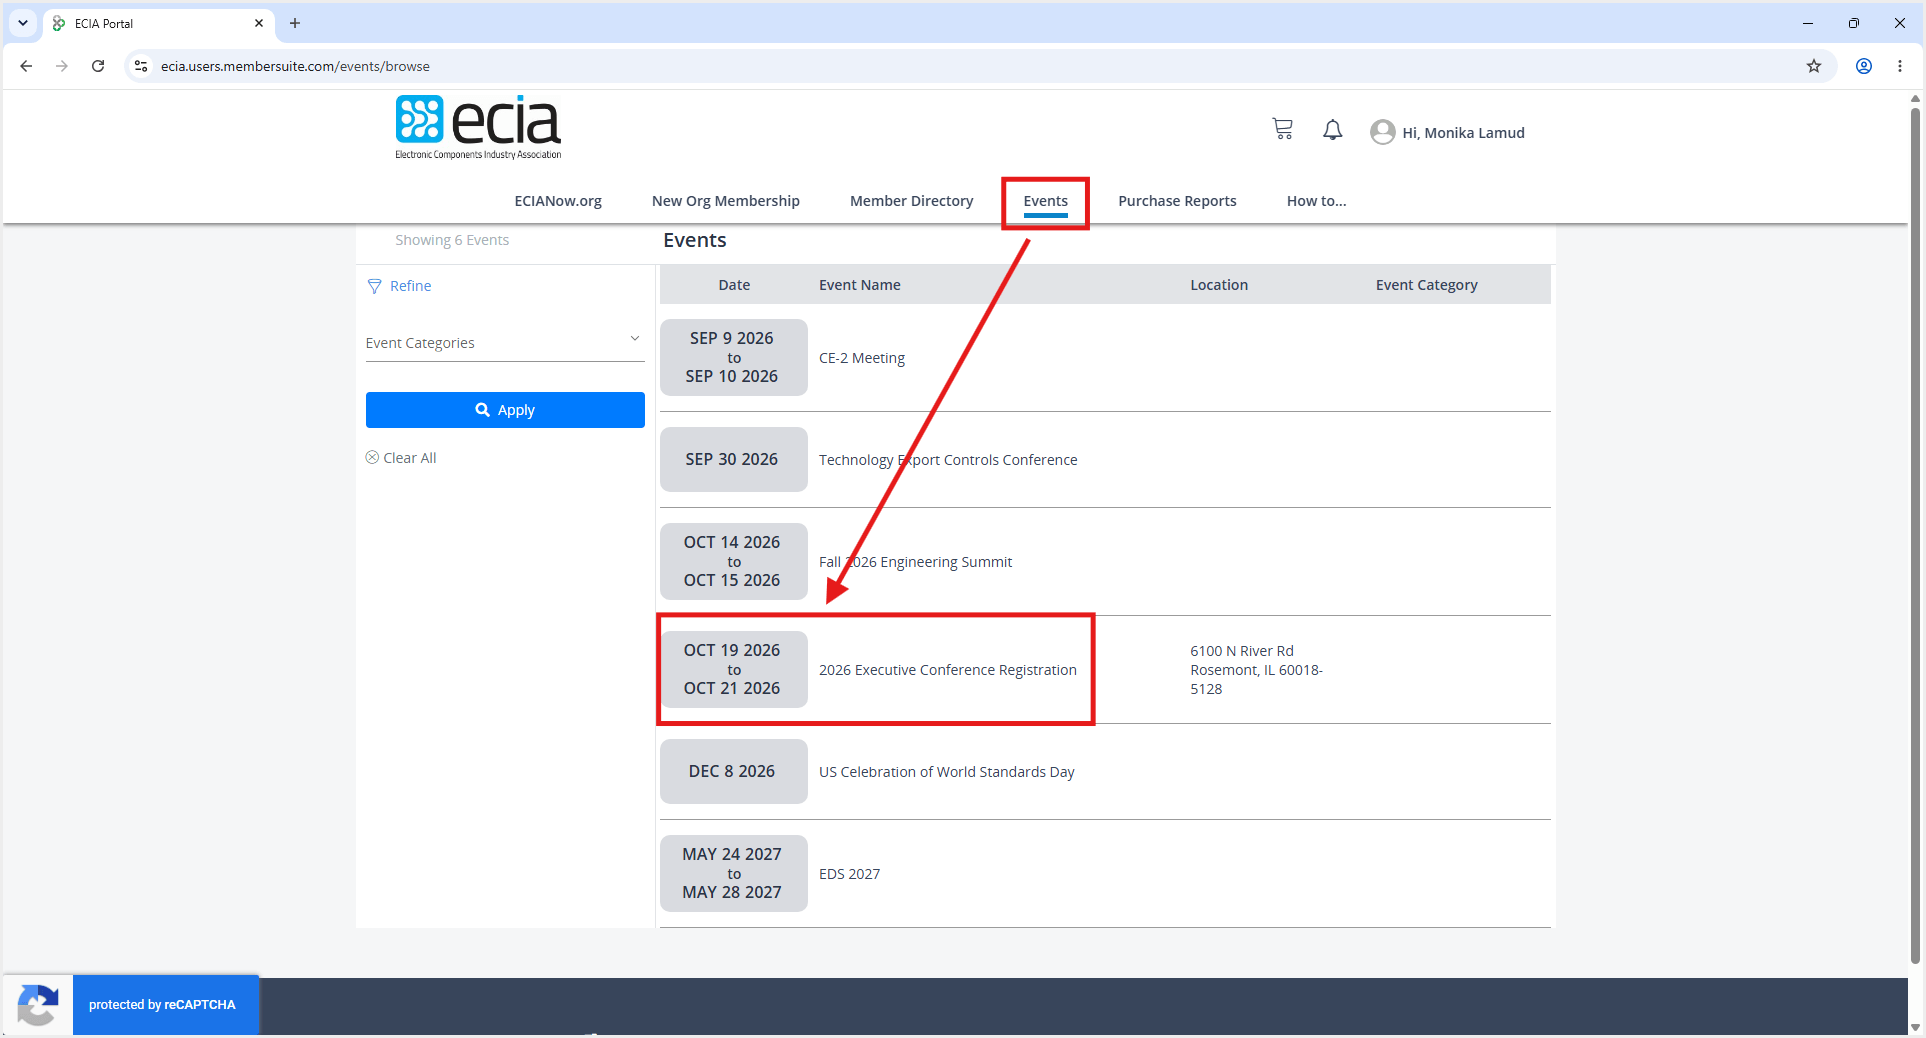The width and height of the screenshot is (1926, 1038).
Task: Open US Celebration of World Standards Day
Action: click(x=946, y=772)
